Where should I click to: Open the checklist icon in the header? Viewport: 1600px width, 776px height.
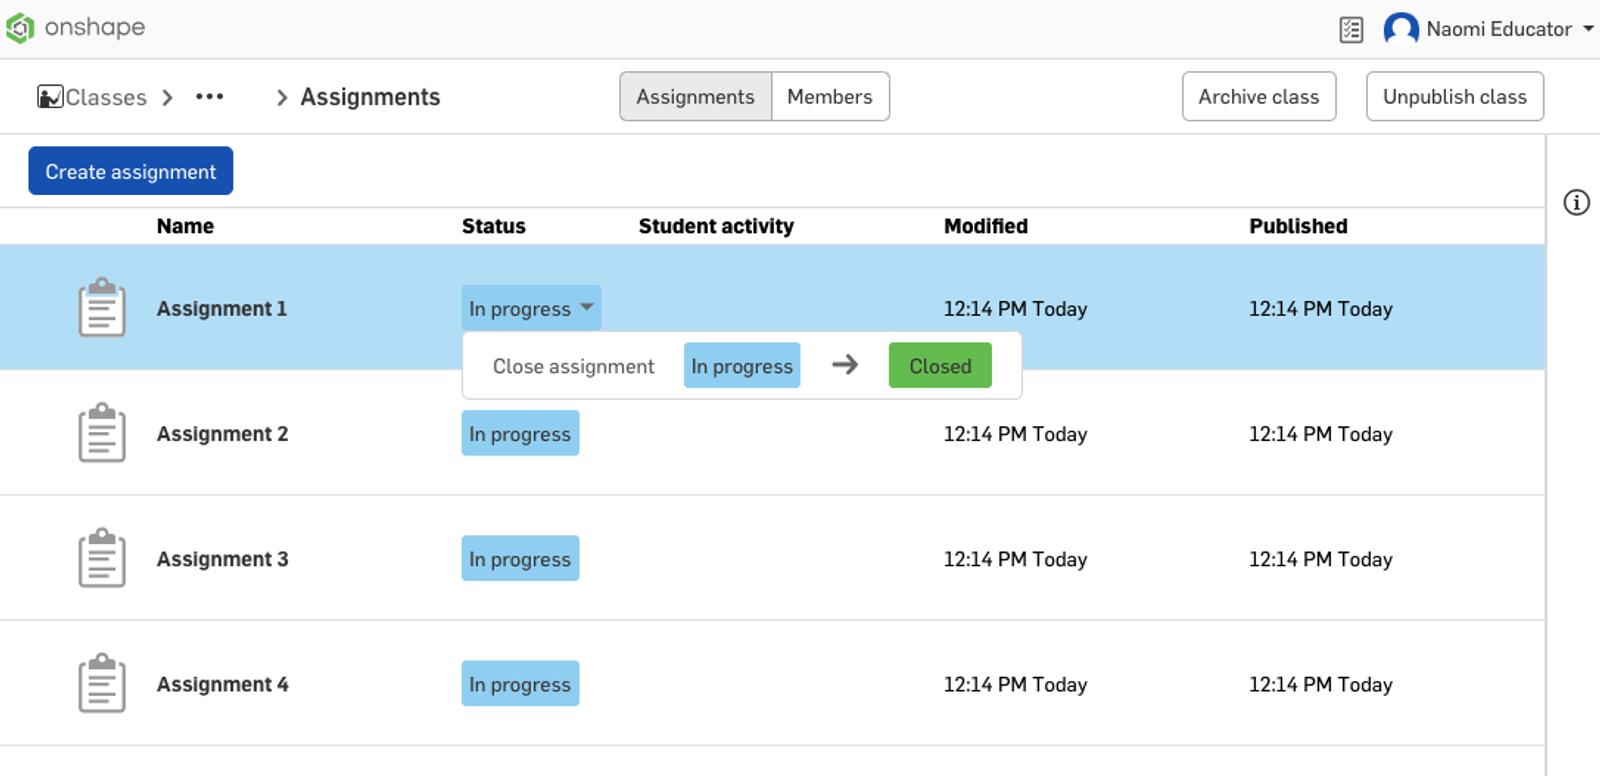pos(1351,30)
